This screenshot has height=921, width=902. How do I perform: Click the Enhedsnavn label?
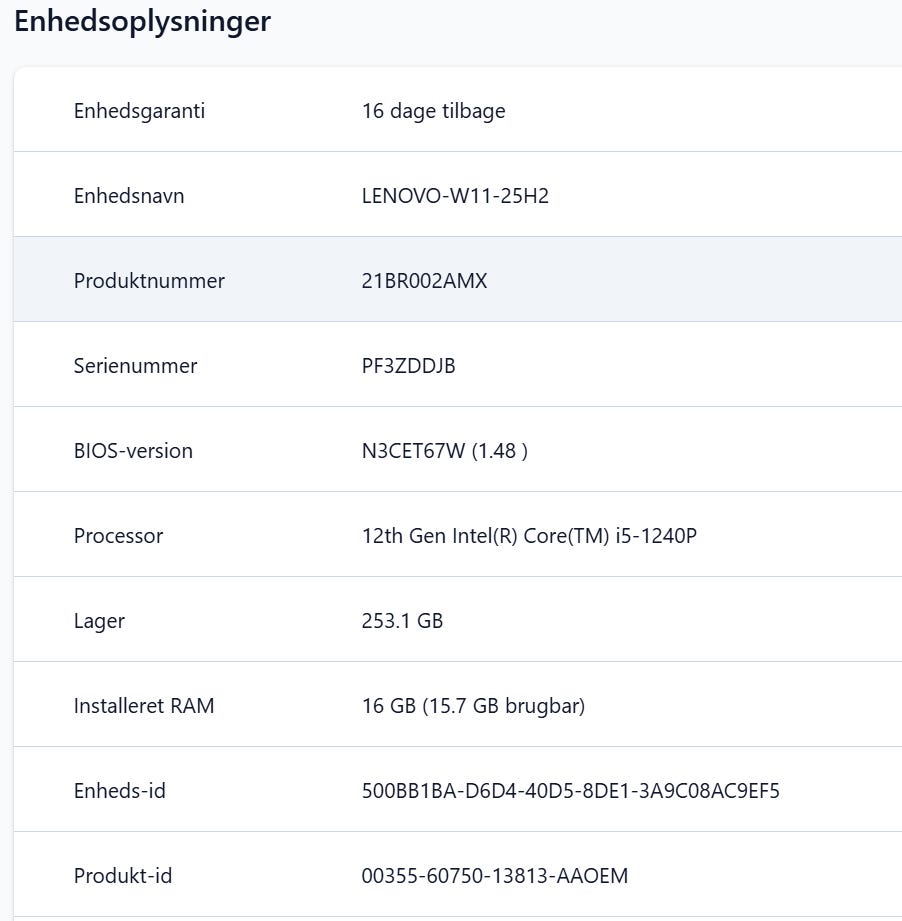[x=129, y=196]
